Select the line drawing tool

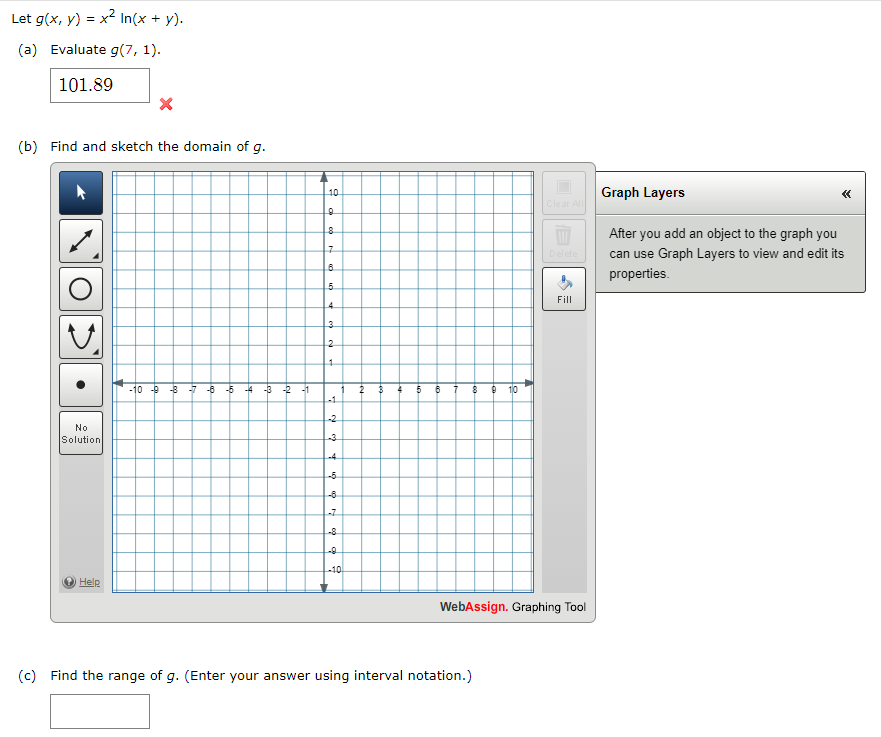pos(81,240)
